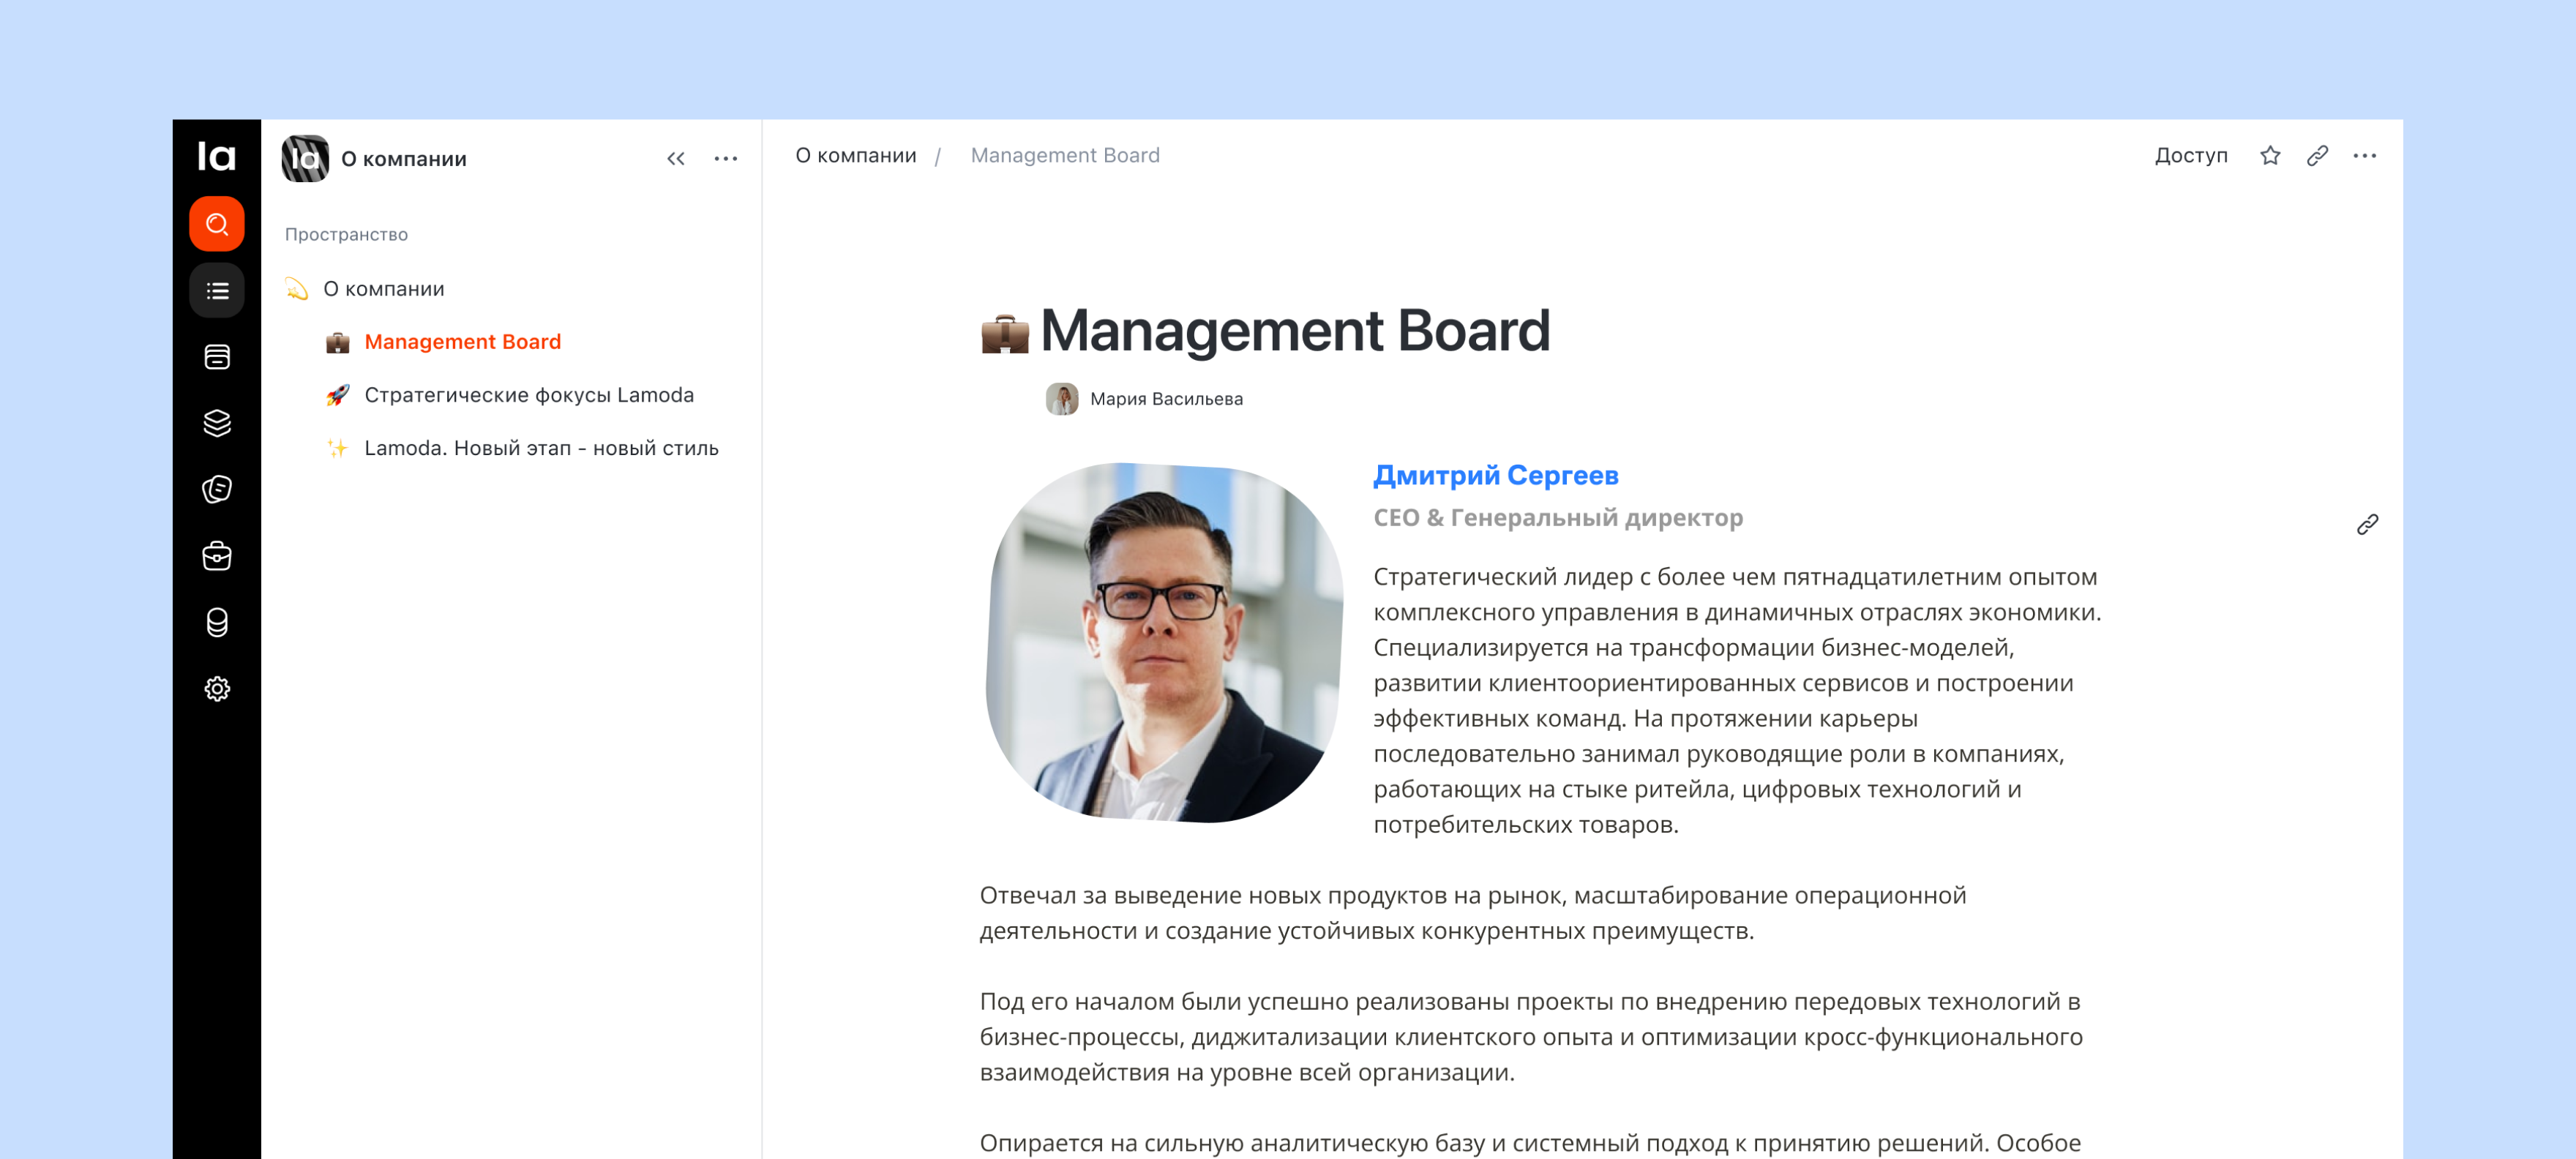Click the Дмитрий Сергеев portrait photo
2576x1159 pixels.
(1164, 642)
